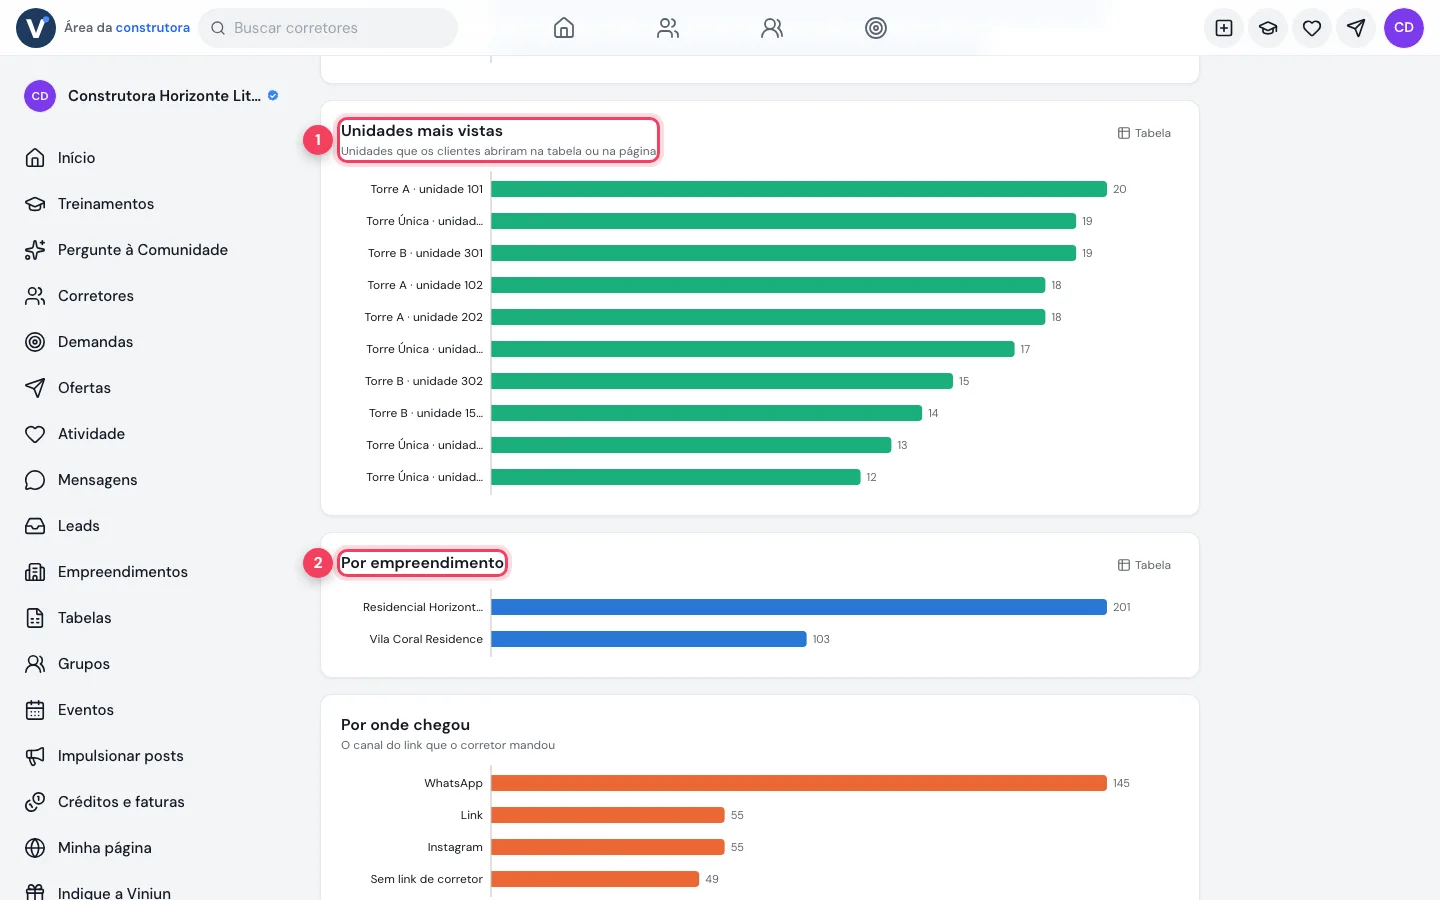Switch Unidades mais vistas to Tabela view
The height and width of the screenshot is (900, 1440).
click(1144, 133)
